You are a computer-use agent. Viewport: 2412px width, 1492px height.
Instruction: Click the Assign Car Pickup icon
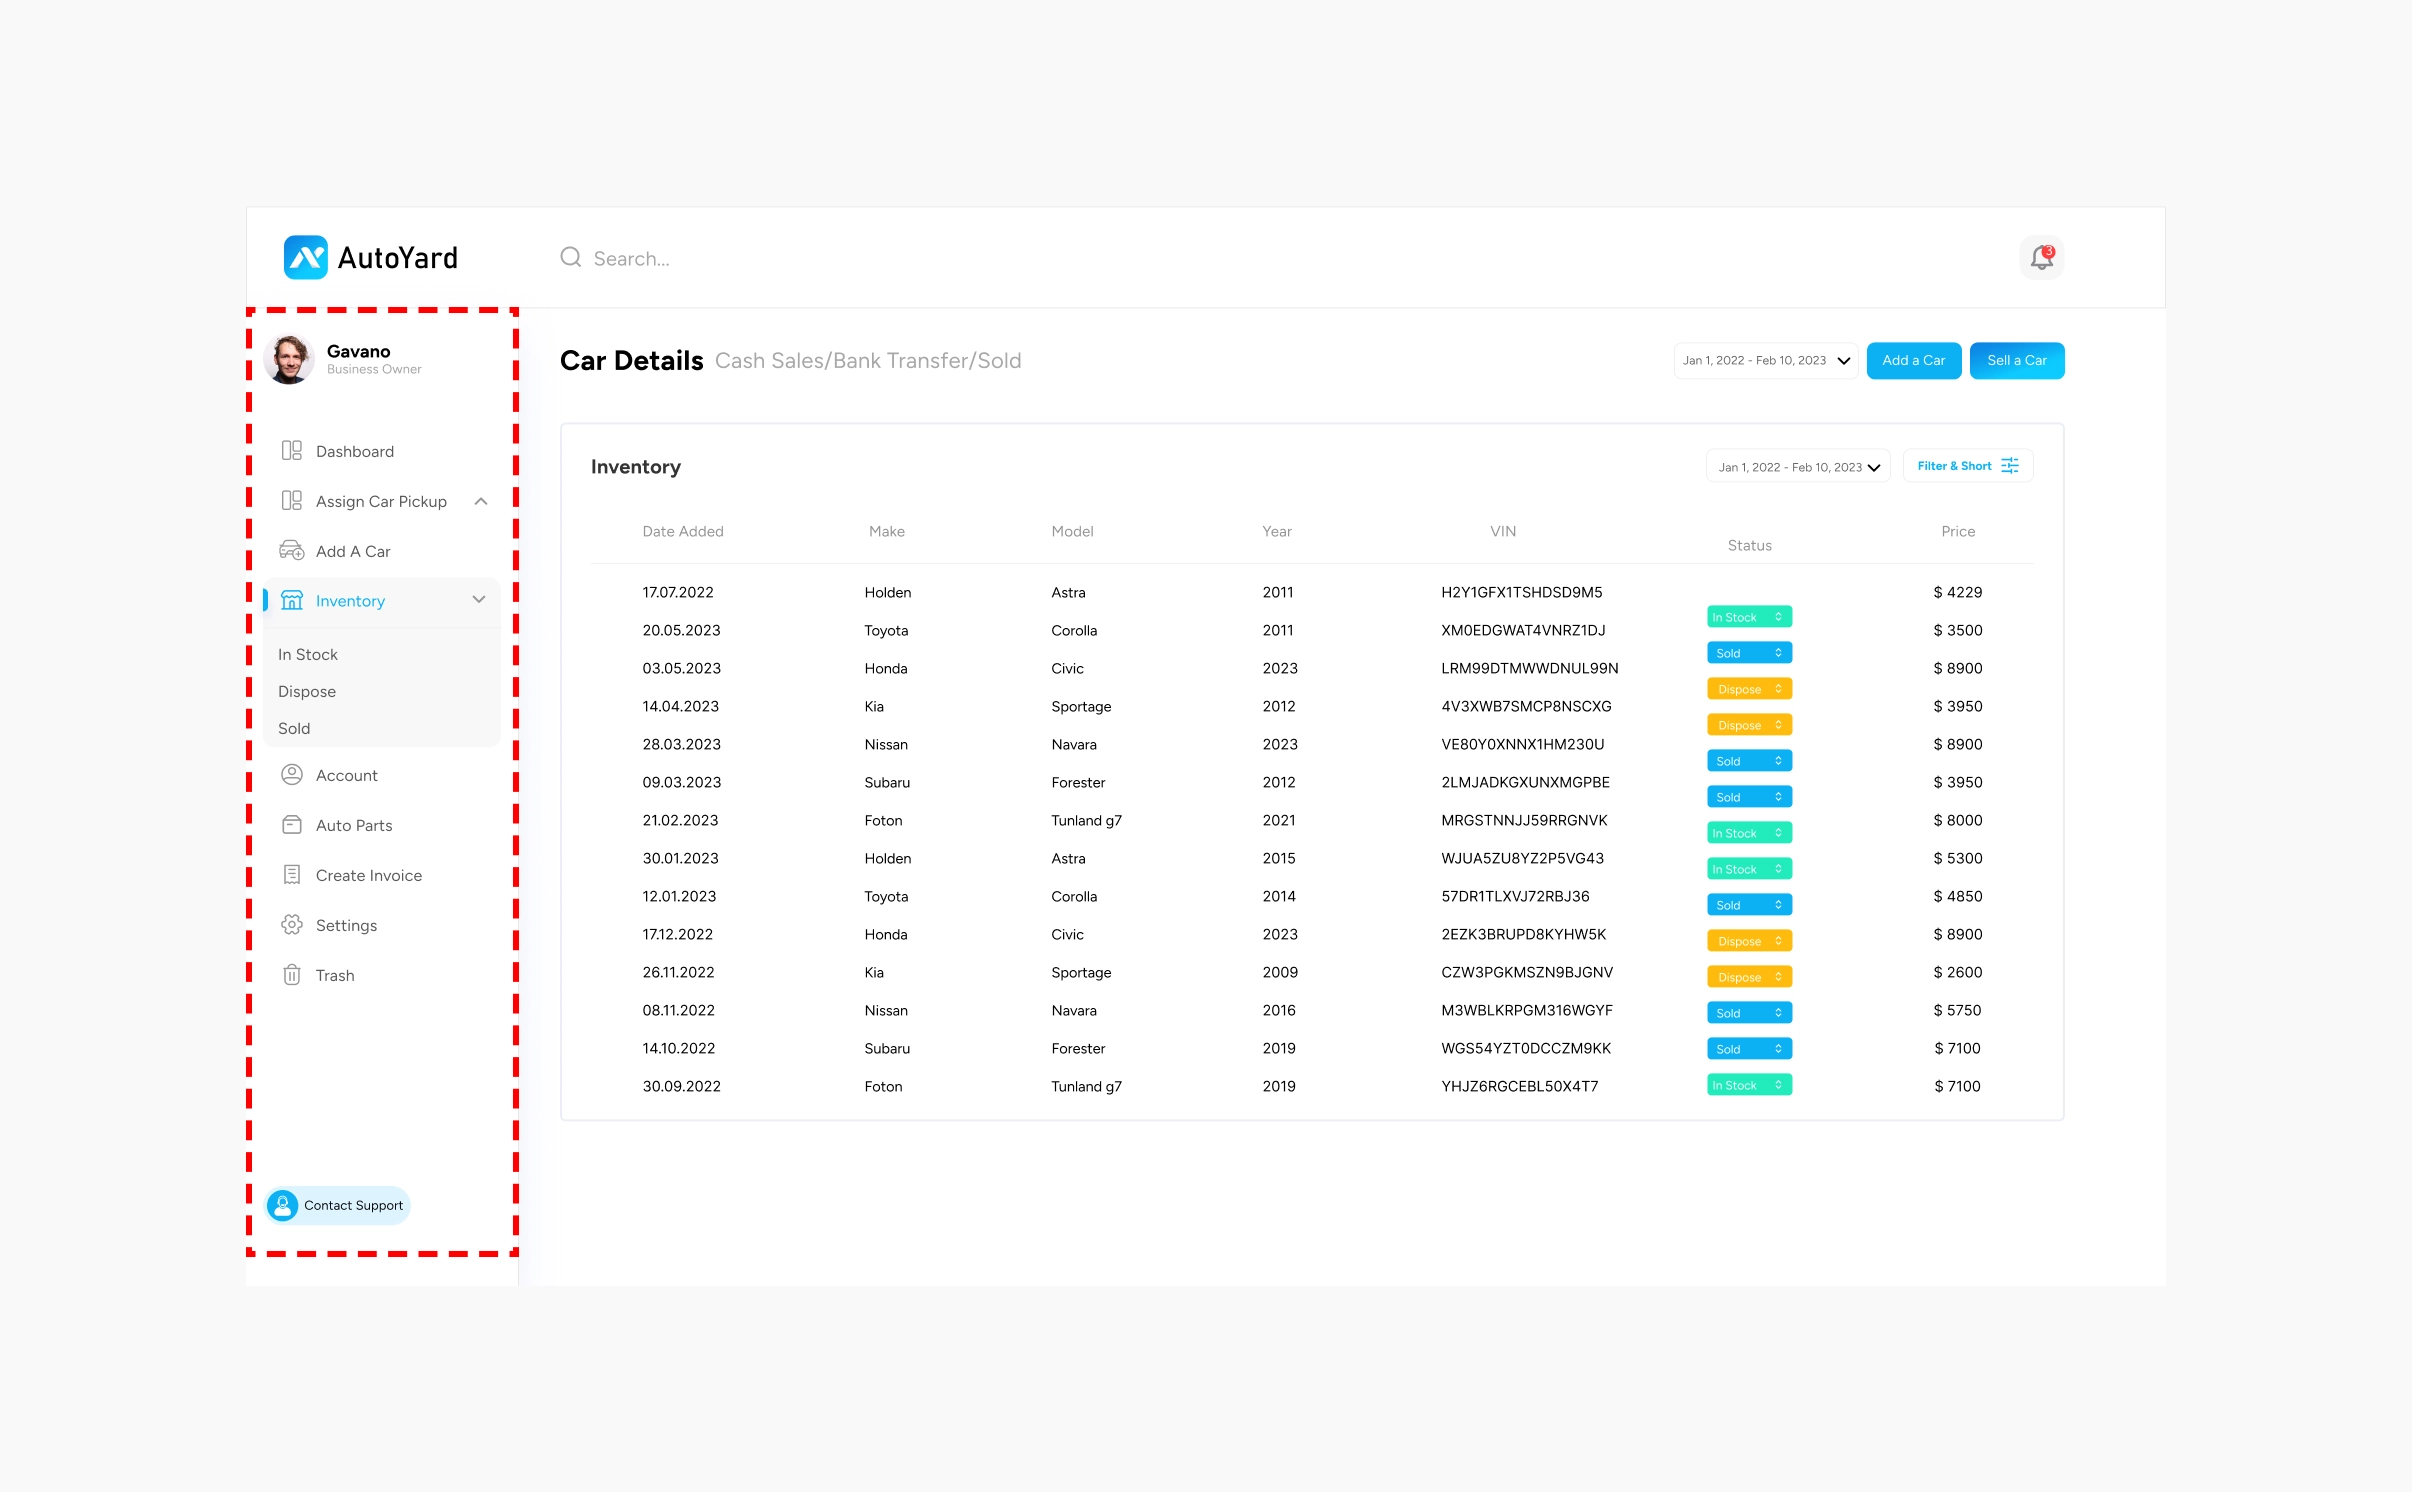(291, 501)
